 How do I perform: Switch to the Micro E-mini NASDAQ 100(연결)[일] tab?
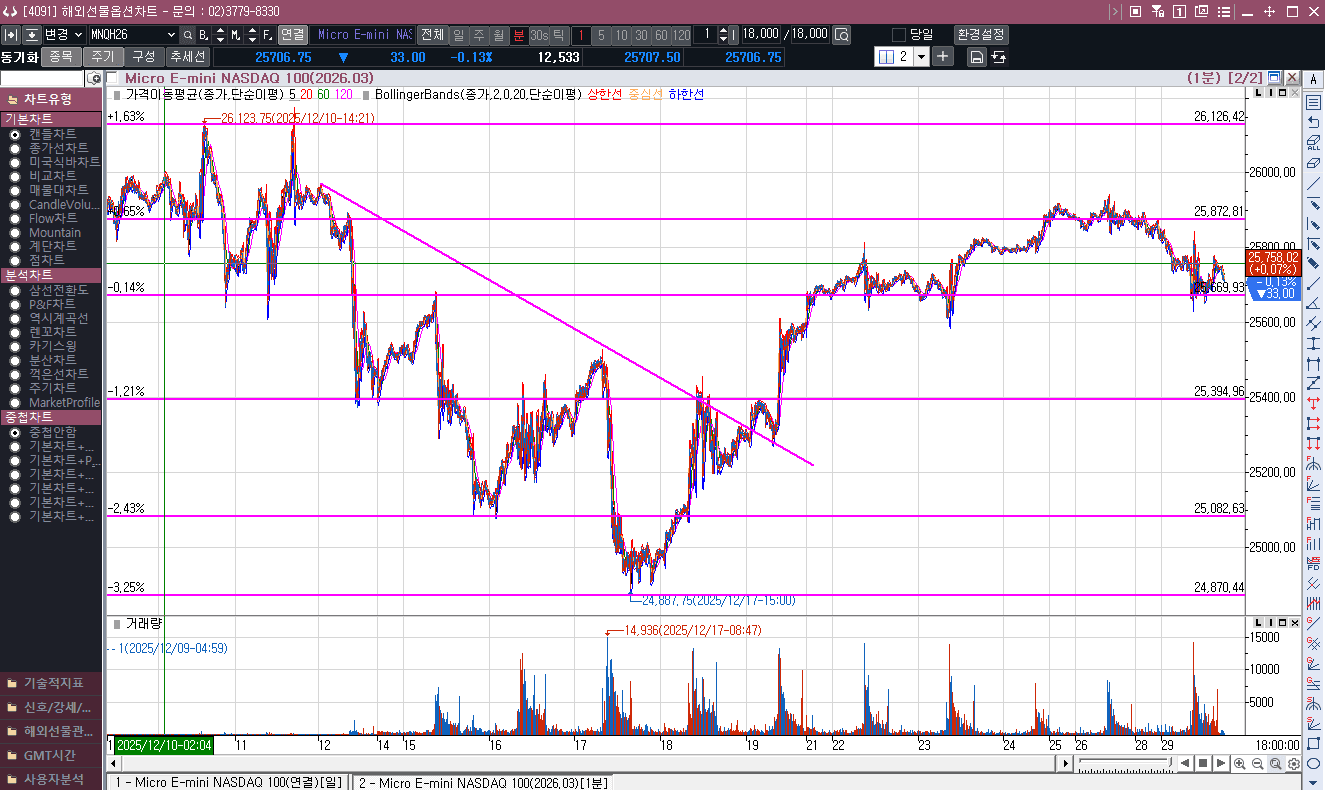[x=228, y=783]
